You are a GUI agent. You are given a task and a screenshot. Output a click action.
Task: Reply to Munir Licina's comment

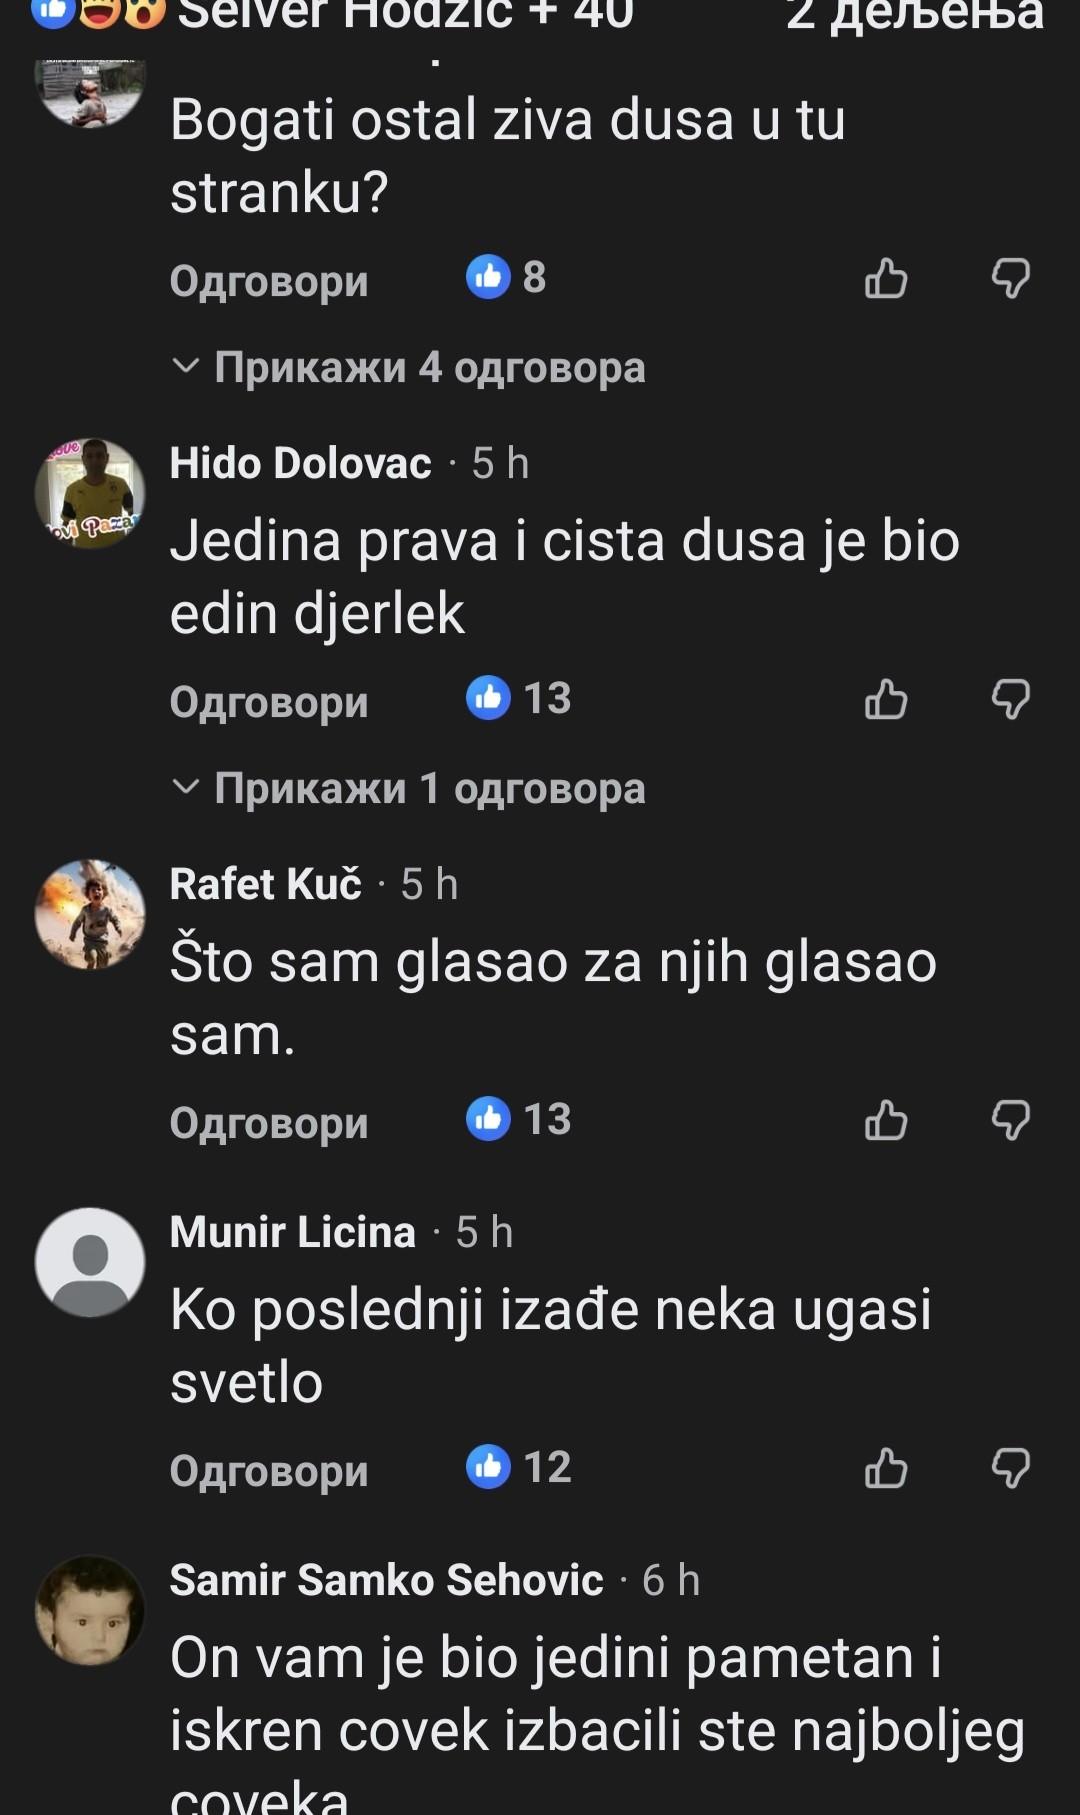269,1470
